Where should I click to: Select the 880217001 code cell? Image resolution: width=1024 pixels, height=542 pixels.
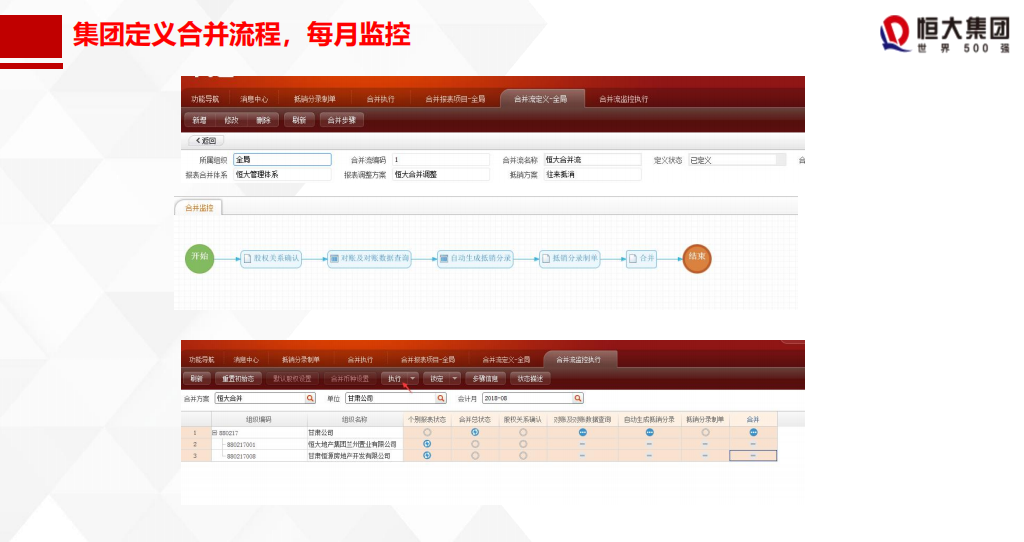click(x=259, y=444)
